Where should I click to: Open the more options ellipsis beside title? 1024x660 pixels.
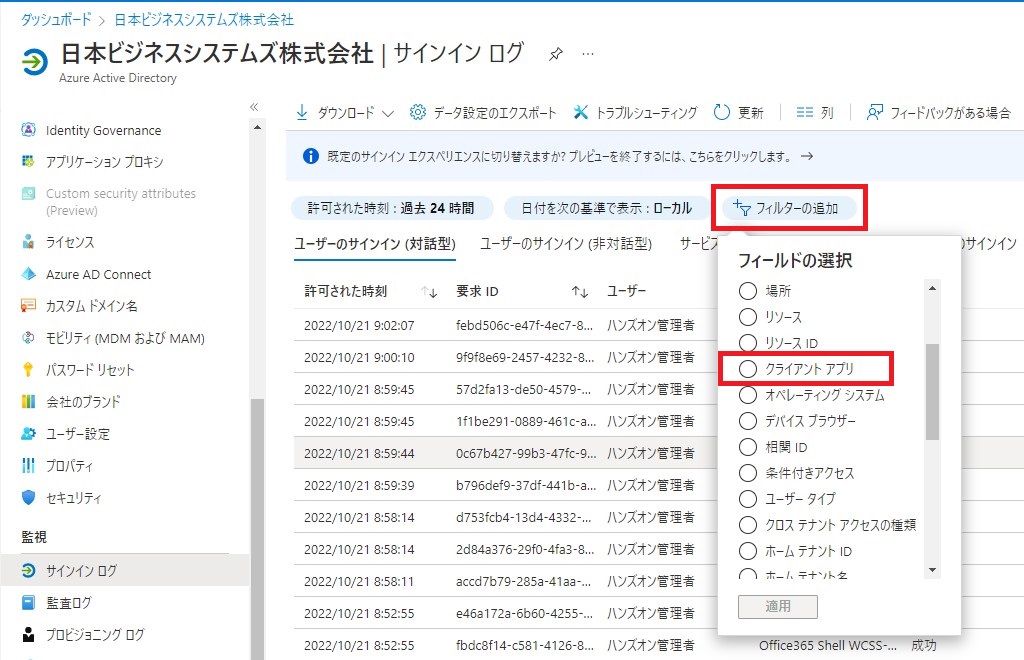[x=588, y=54]
